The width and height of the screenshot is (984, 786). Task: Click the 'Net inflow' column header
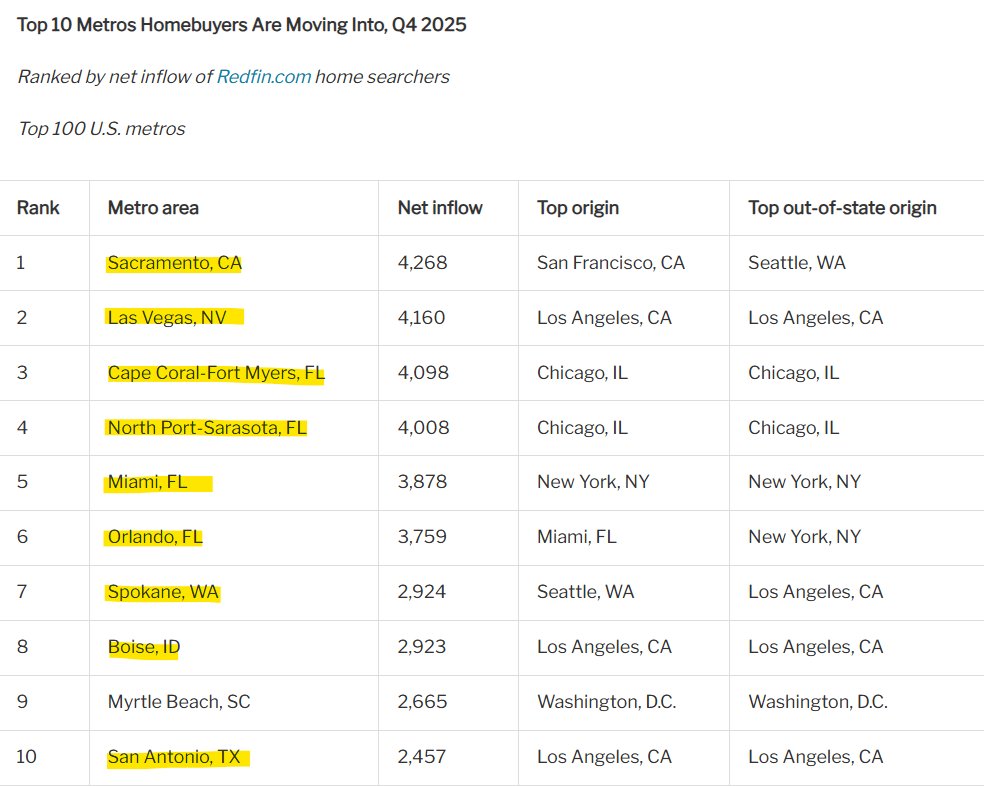tap(440, 208)
